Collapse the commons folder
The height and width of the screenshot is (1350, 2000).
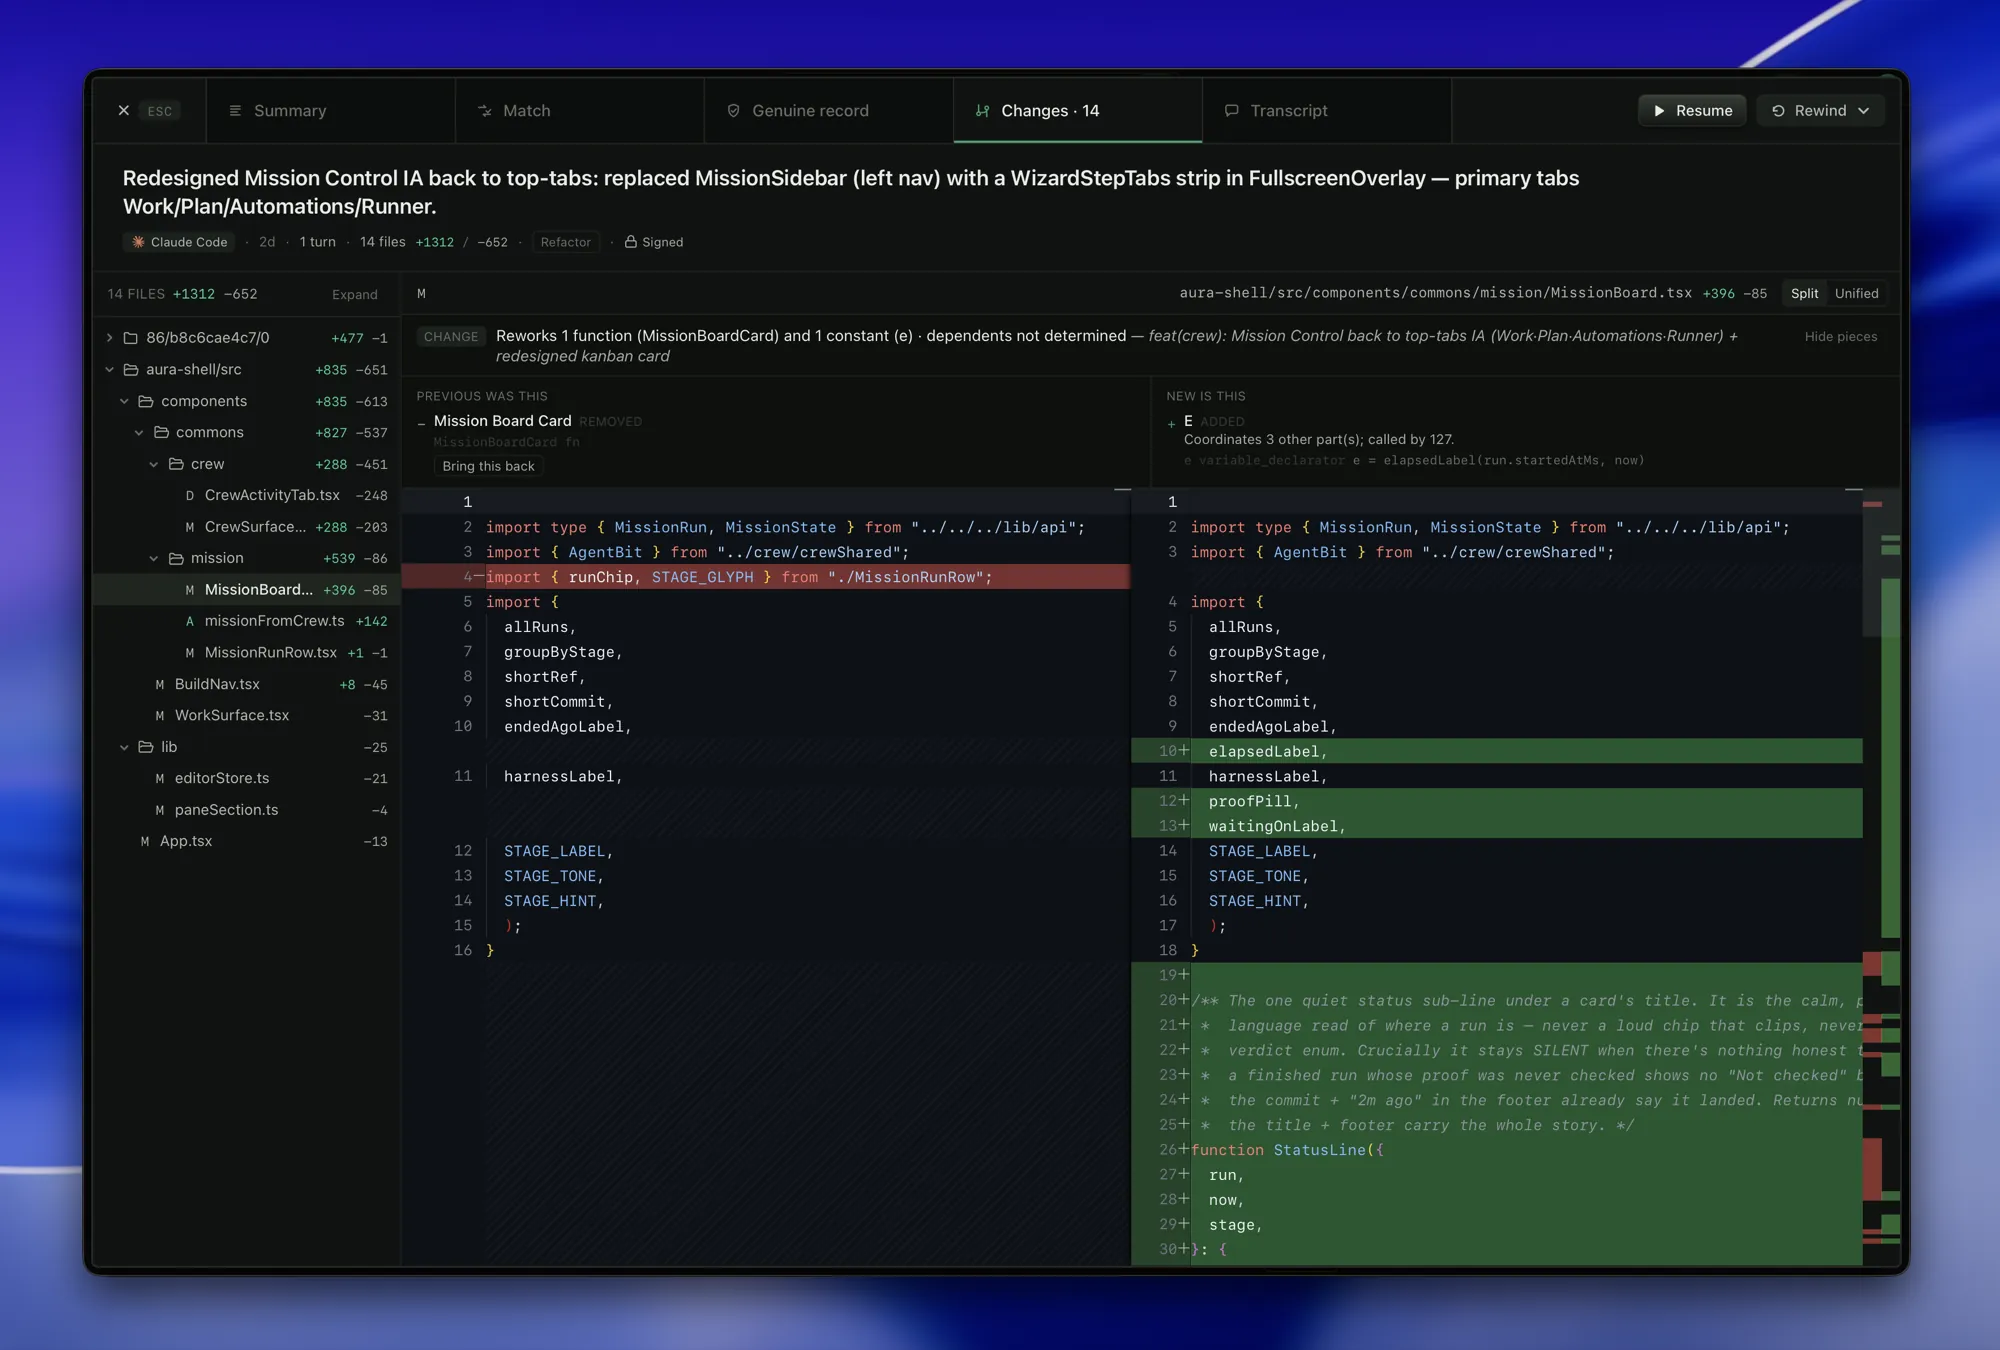coord(139,433)
